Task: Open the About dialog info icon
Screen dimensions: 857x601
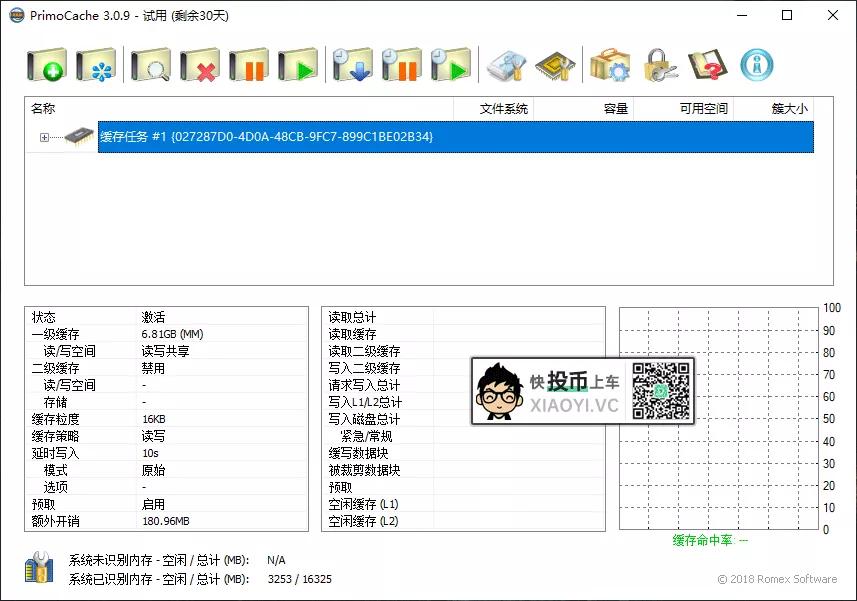Action: point(755,63)
